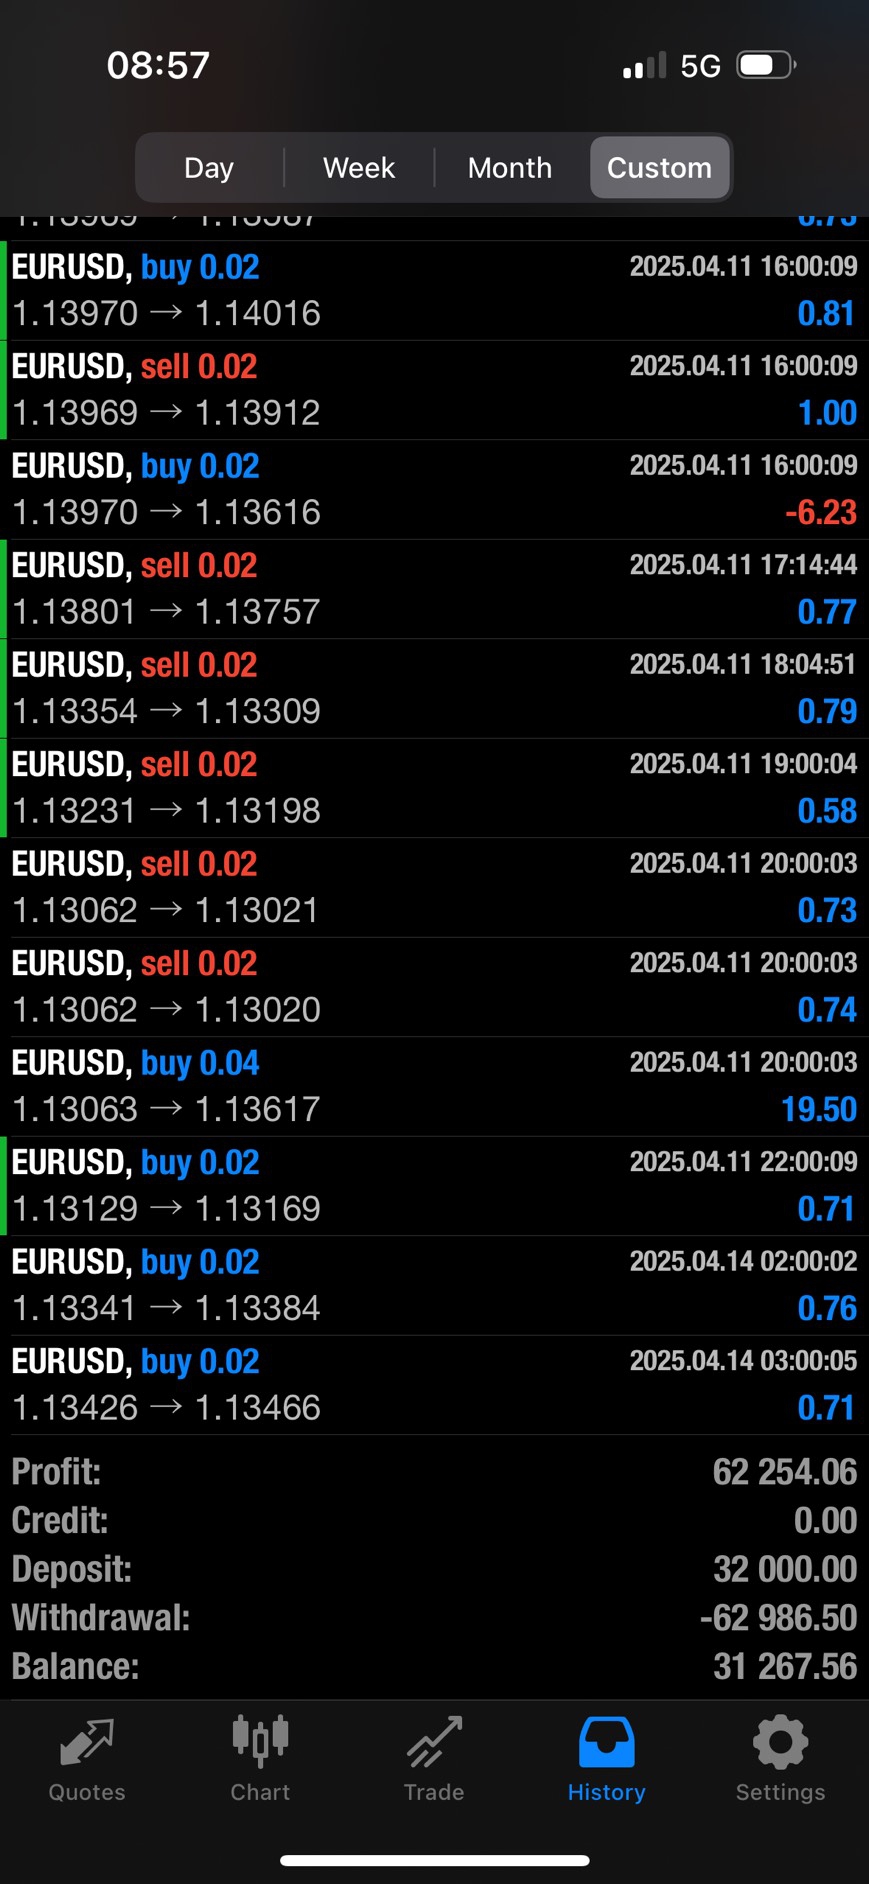Open the Settings gear icon
This screenshot has height=1884, width=869.
pos(780,1742)
